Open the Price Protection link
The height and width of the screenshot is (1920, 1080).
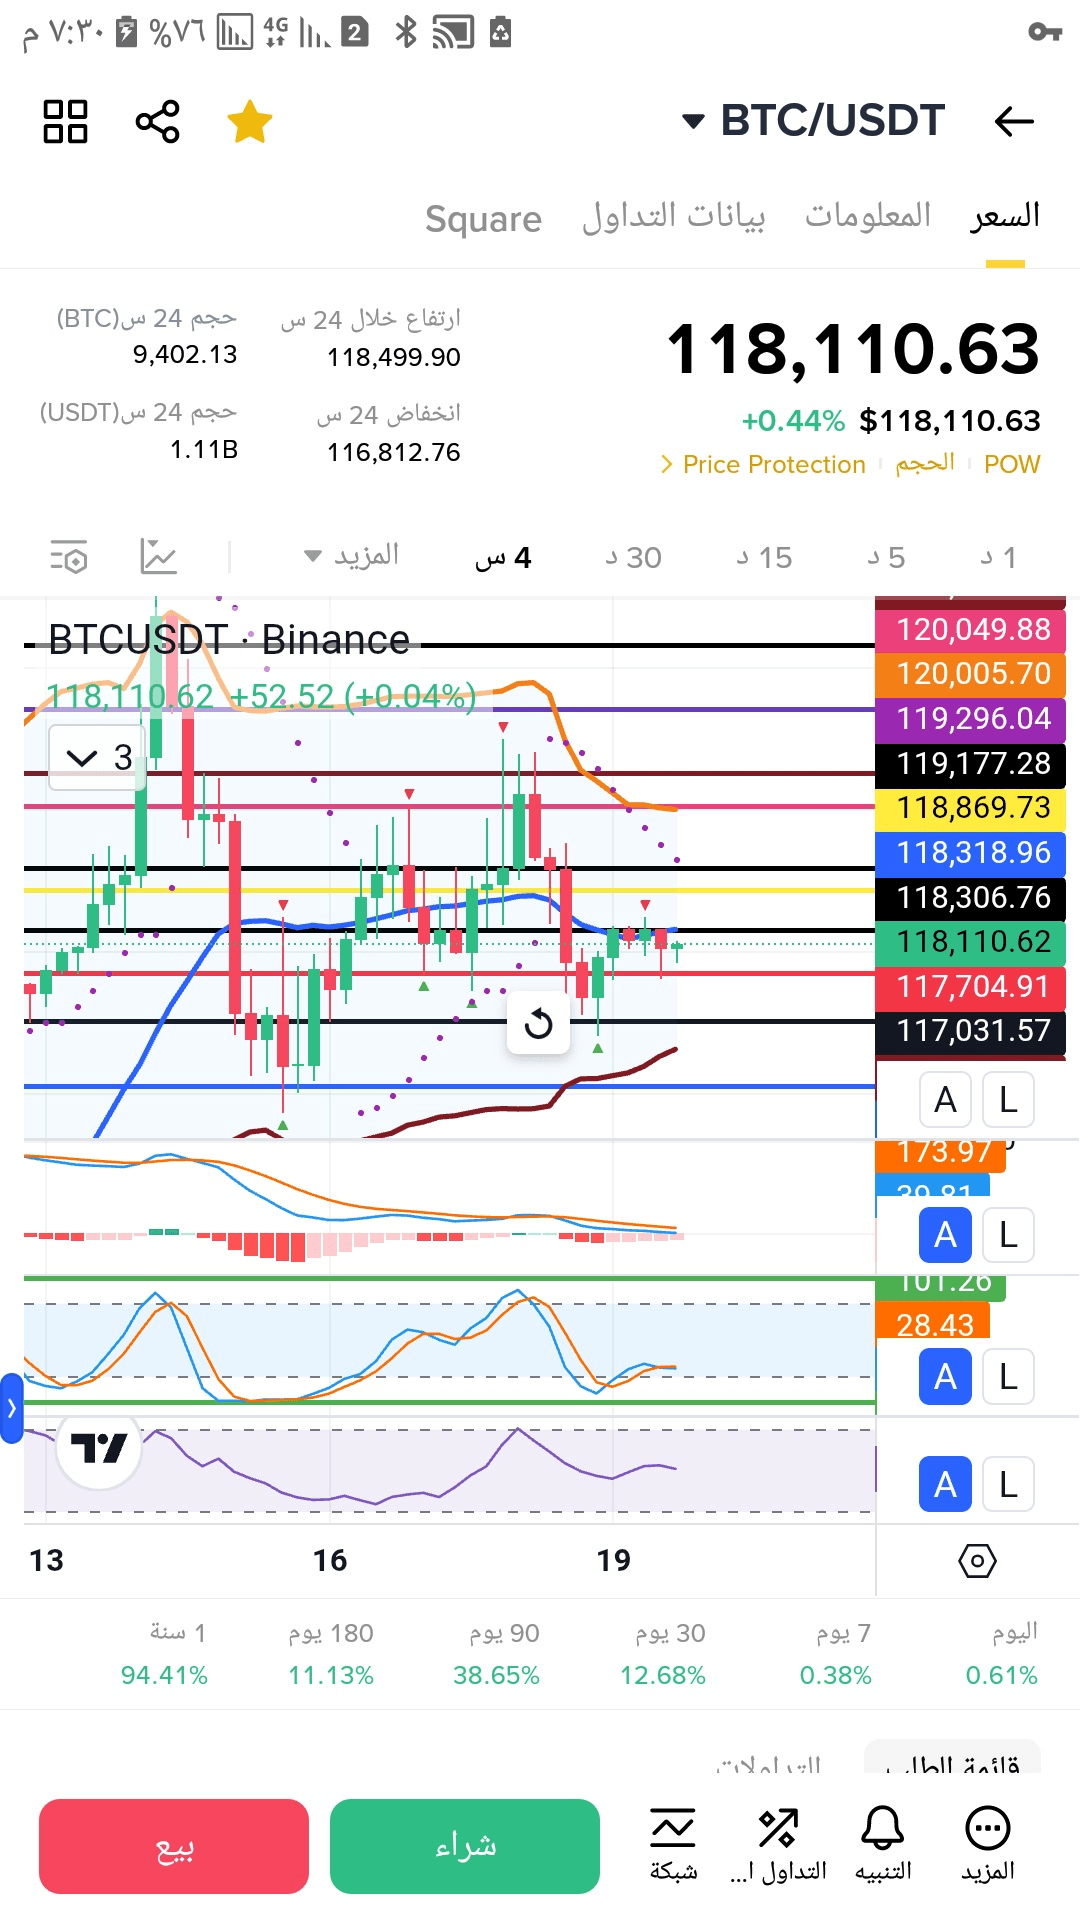tap(763, 464)
